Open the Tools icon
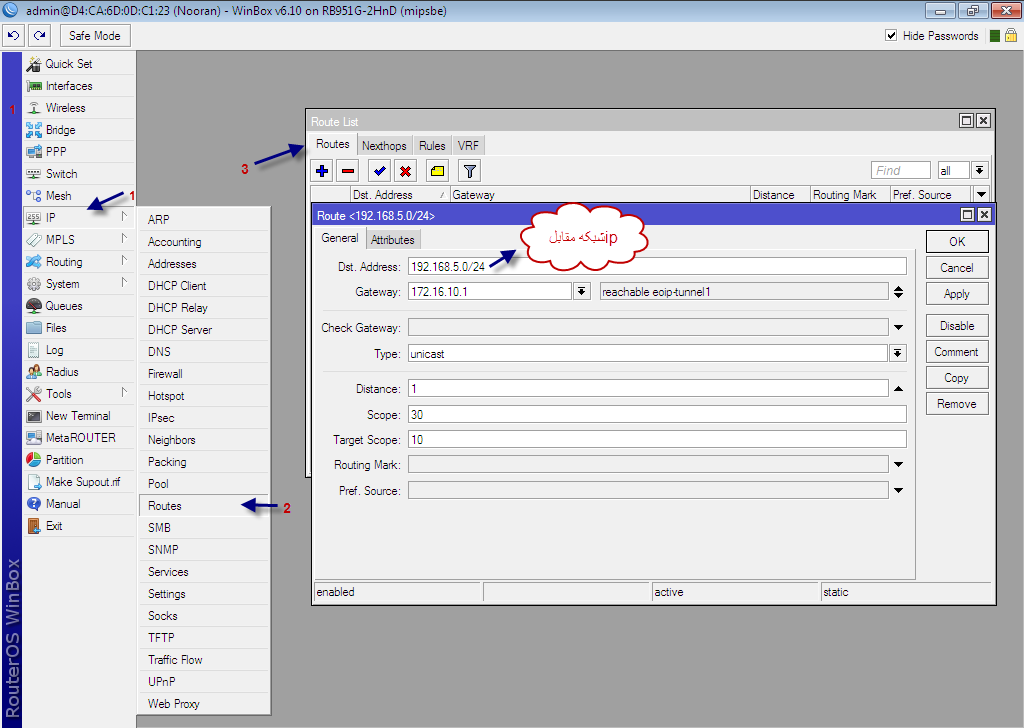Screen dimensions: 1024x728 point(34,394)
